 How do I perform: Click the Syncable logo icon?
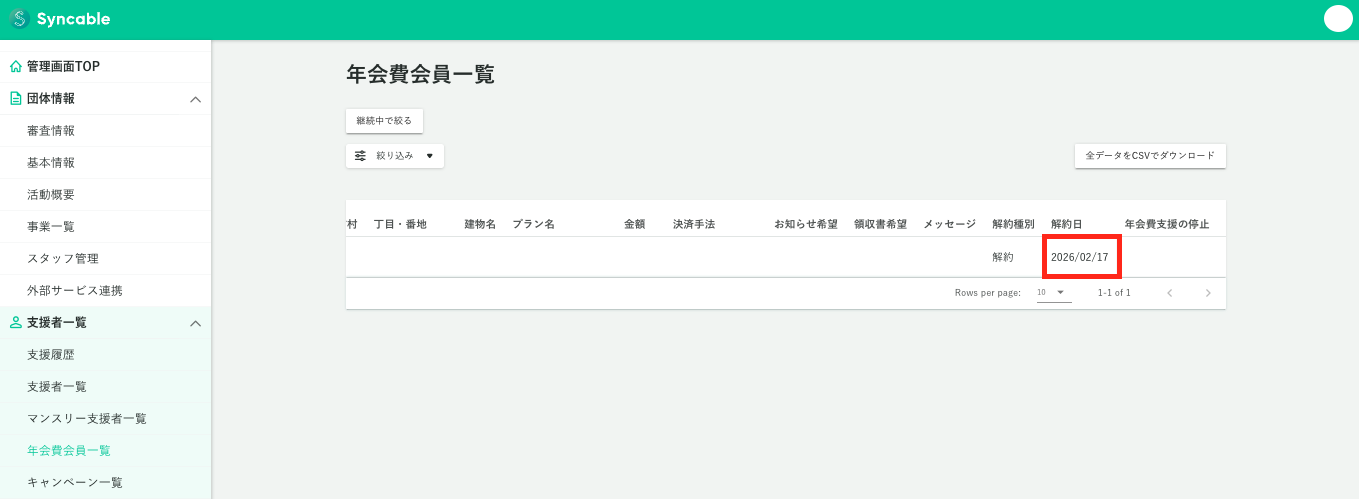tap(19, 19)
